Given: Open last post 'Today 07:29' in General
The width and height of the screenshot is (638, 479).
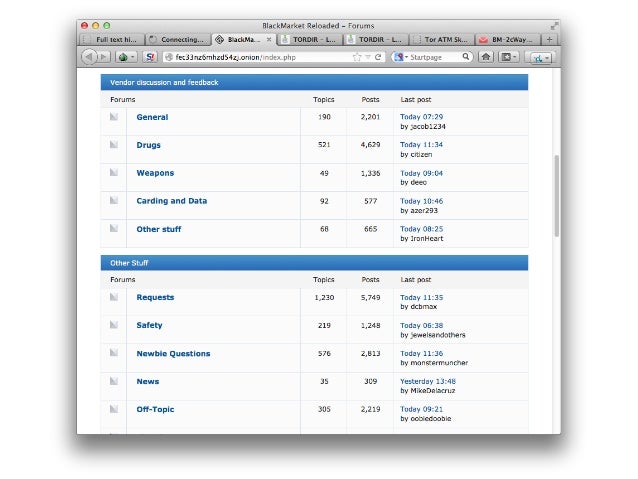Looking at the screenshot, I should click(x=421, y=117).
